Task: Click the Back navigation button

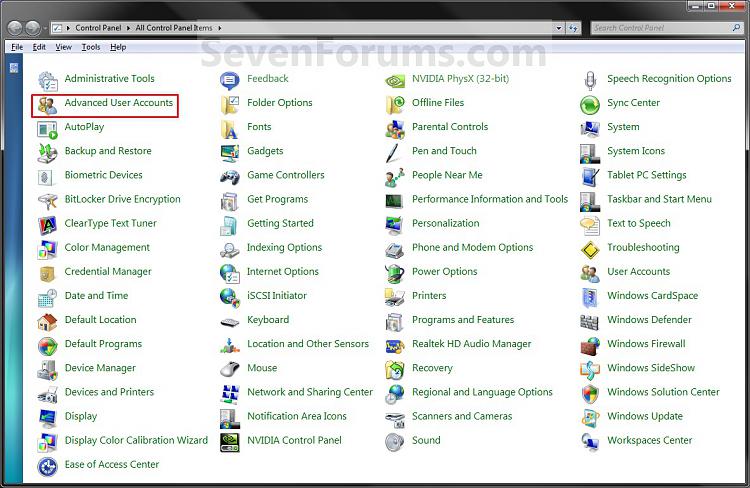Action: (15, 28)
